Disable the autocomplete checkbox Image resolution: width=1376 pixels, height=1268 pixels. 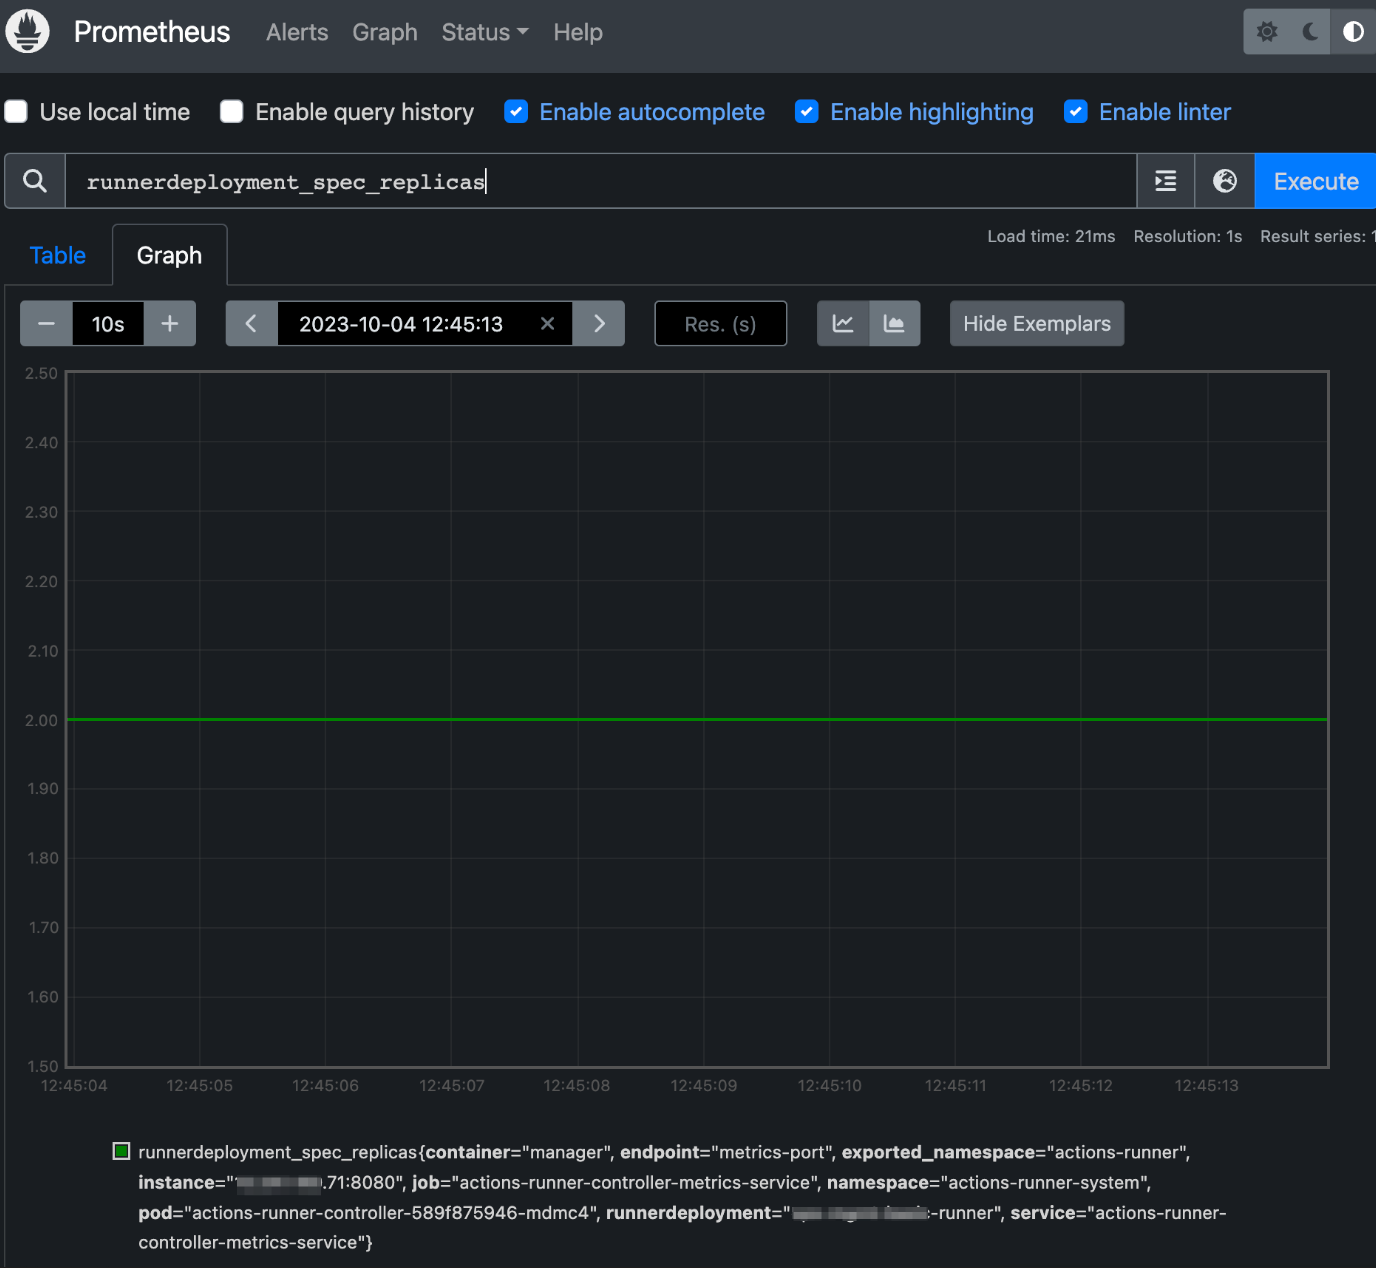516,112
